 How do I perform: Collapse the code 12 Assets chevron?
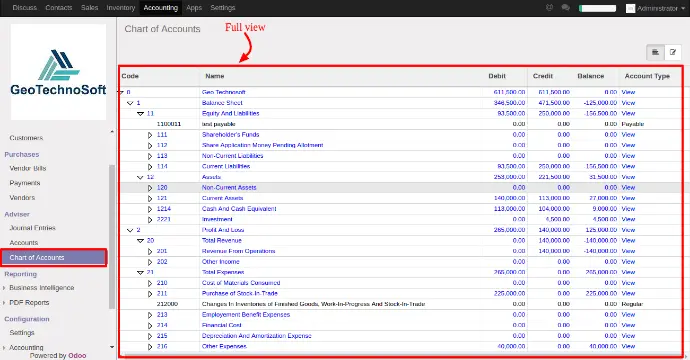coord(140,177)
